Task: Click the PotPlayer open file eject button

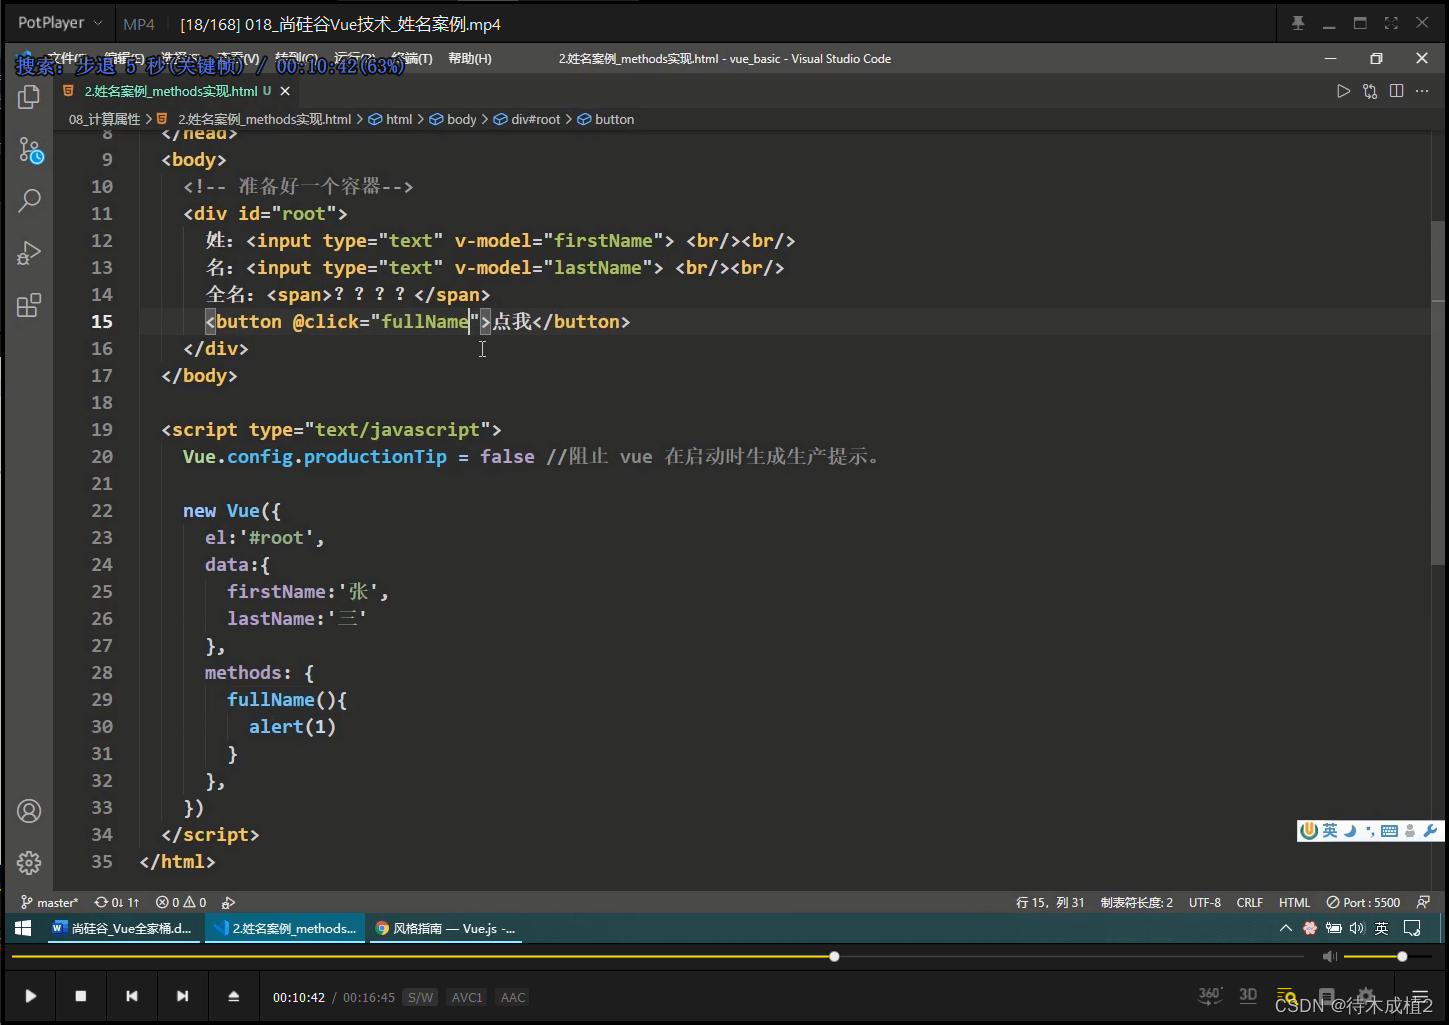Action: coord(233,996)
